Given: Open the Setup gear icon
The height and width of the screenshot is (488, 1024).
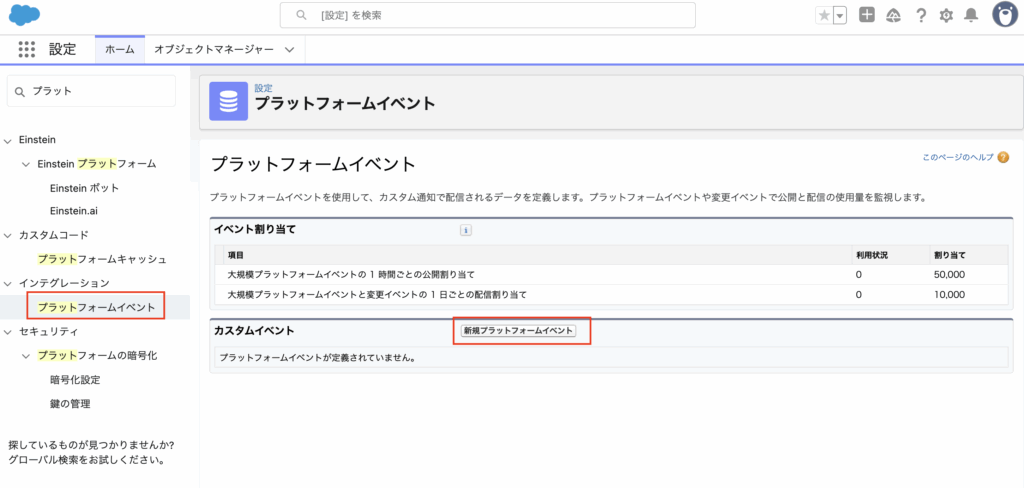Looking at the screenshot, I should (946, 15).
